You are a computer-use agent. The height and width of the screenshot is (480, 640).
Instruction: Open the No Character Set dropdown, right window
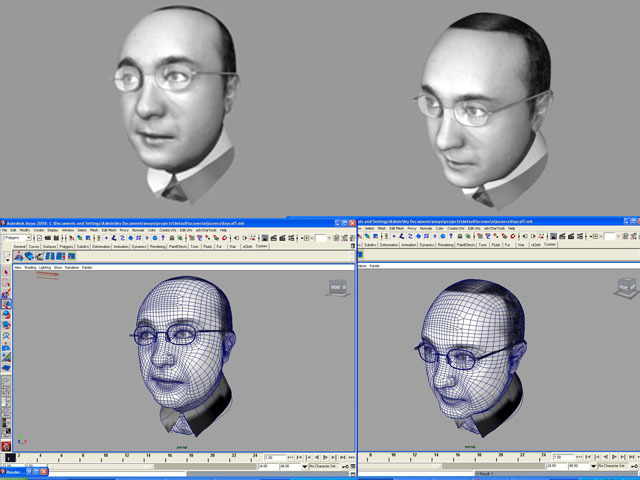[x=613, y=466]
